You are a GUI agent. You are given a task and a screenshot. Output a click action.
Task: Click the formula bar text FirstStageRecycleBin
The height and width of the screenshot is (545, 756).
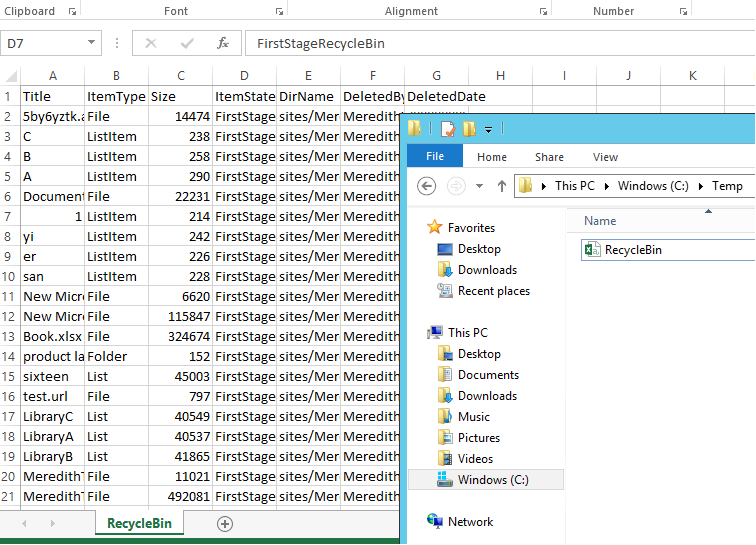pyautogui.click(x=321, y=43)
